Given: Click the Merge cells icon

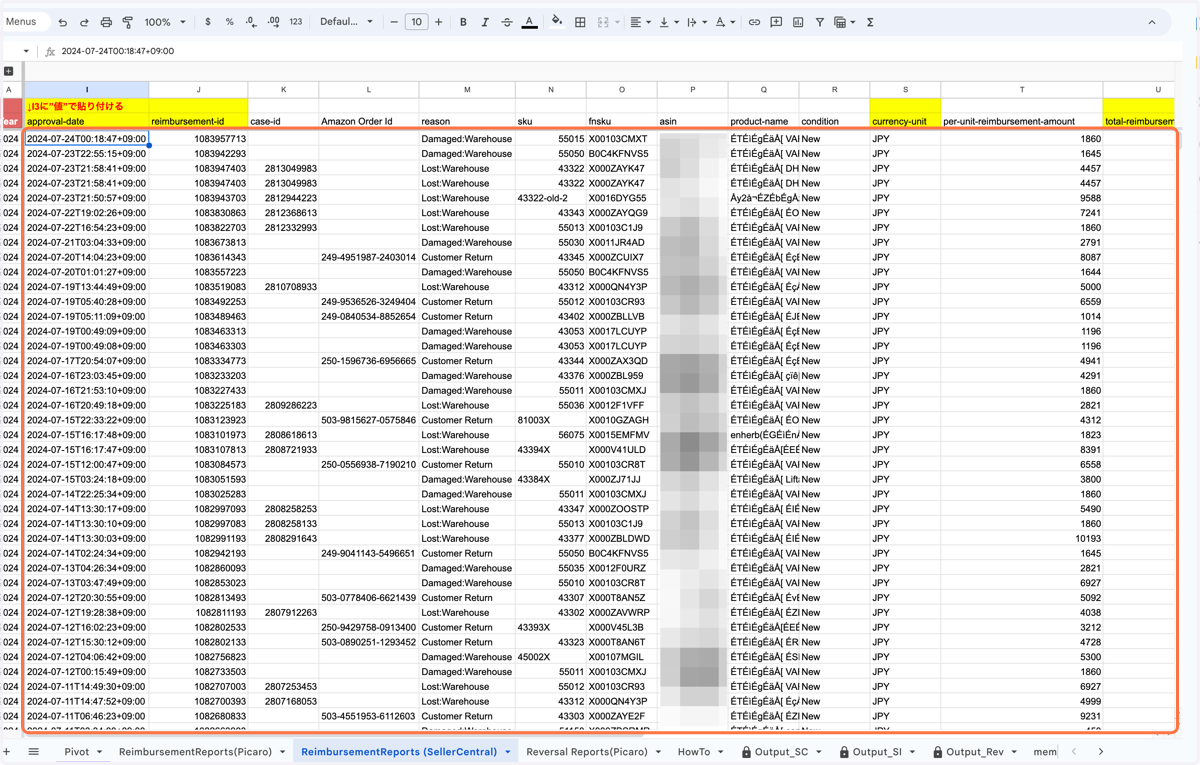Looking at the screenshot, I should click(x=603, y=22).
